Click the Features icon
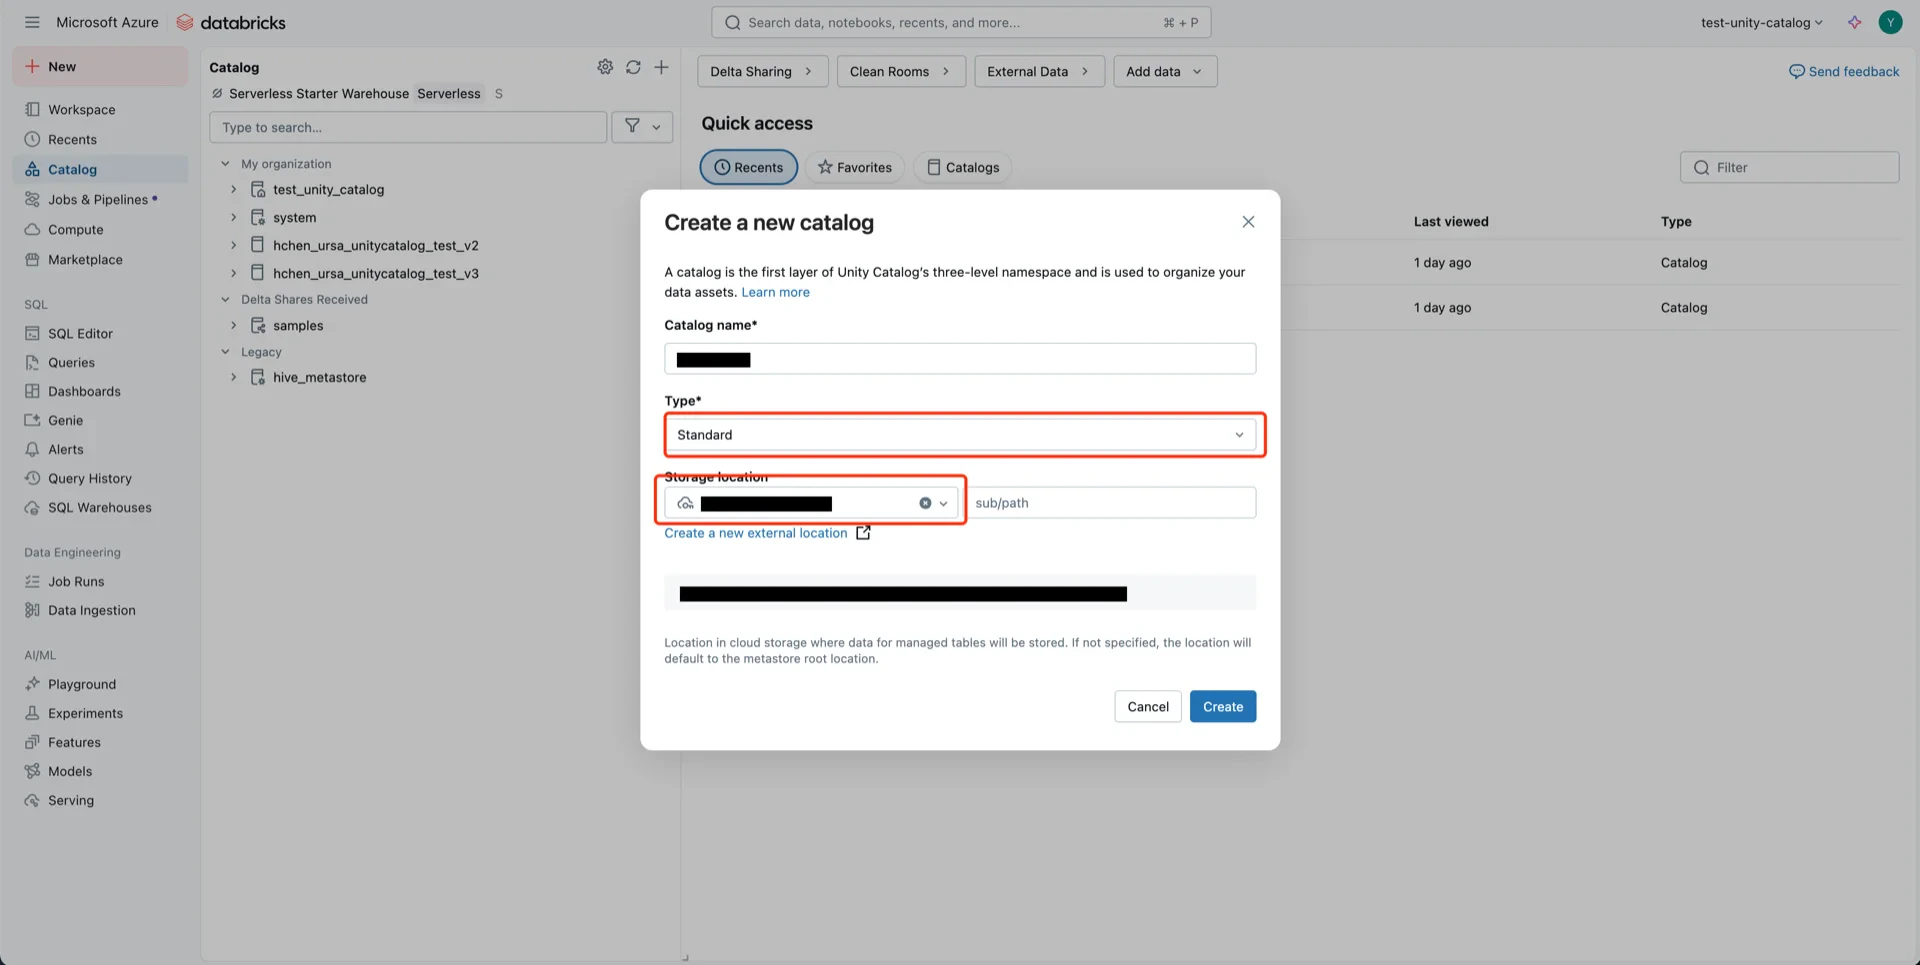Screen dimensions: 1920x965 [x=32, y=742]
